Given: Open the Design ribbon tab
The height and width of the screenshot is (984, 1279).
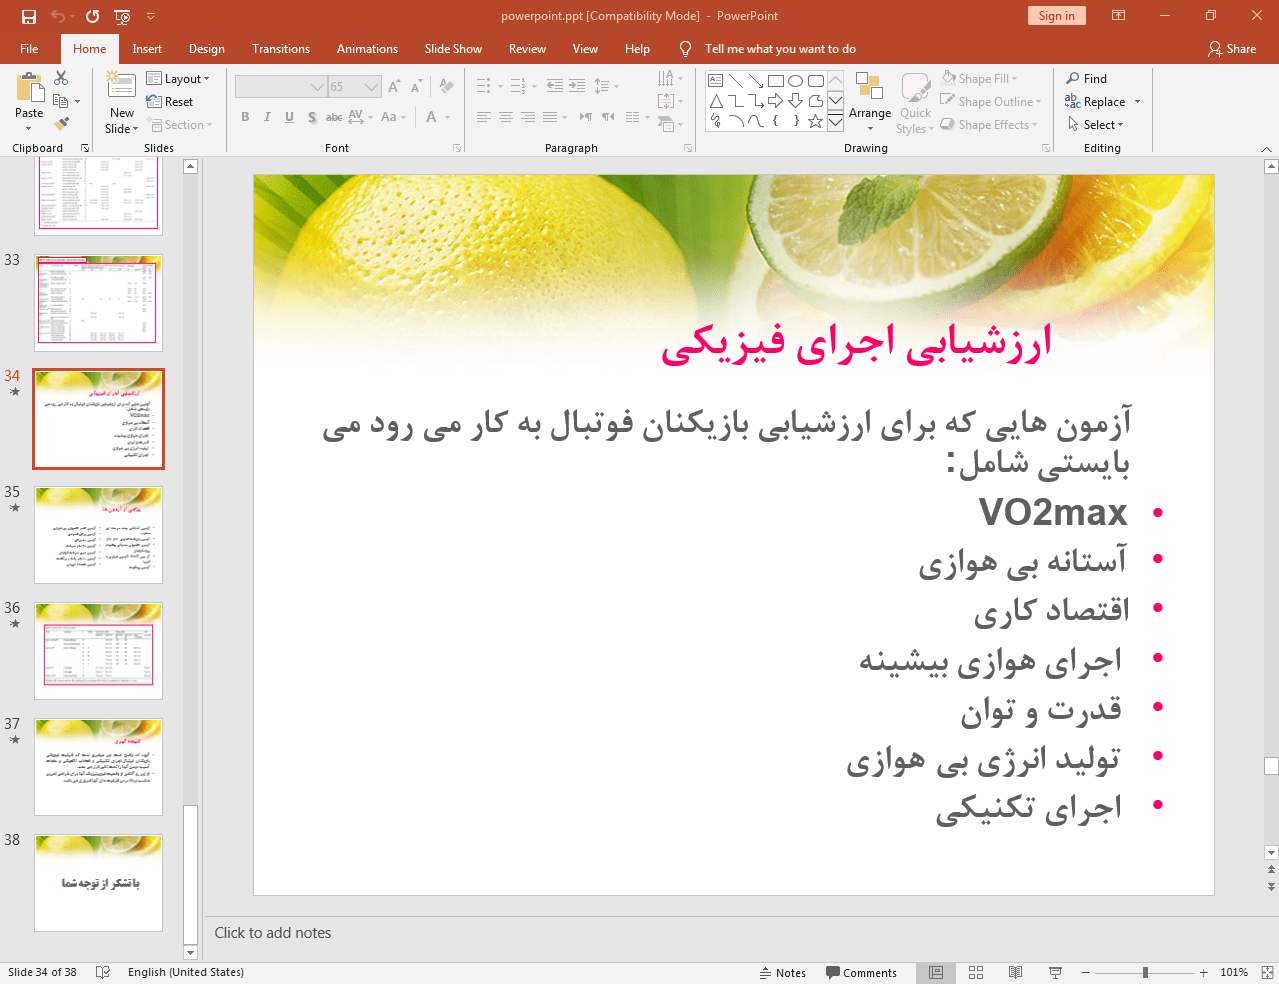Looking at the screenshot, I should click(206, 48).
